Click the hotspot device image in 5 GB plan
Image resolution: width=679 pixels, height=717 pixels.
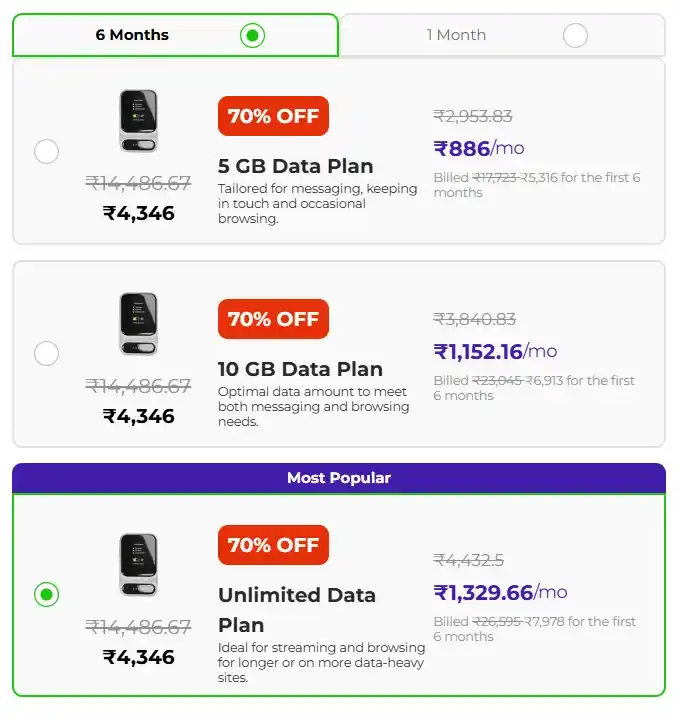point(138,122)
